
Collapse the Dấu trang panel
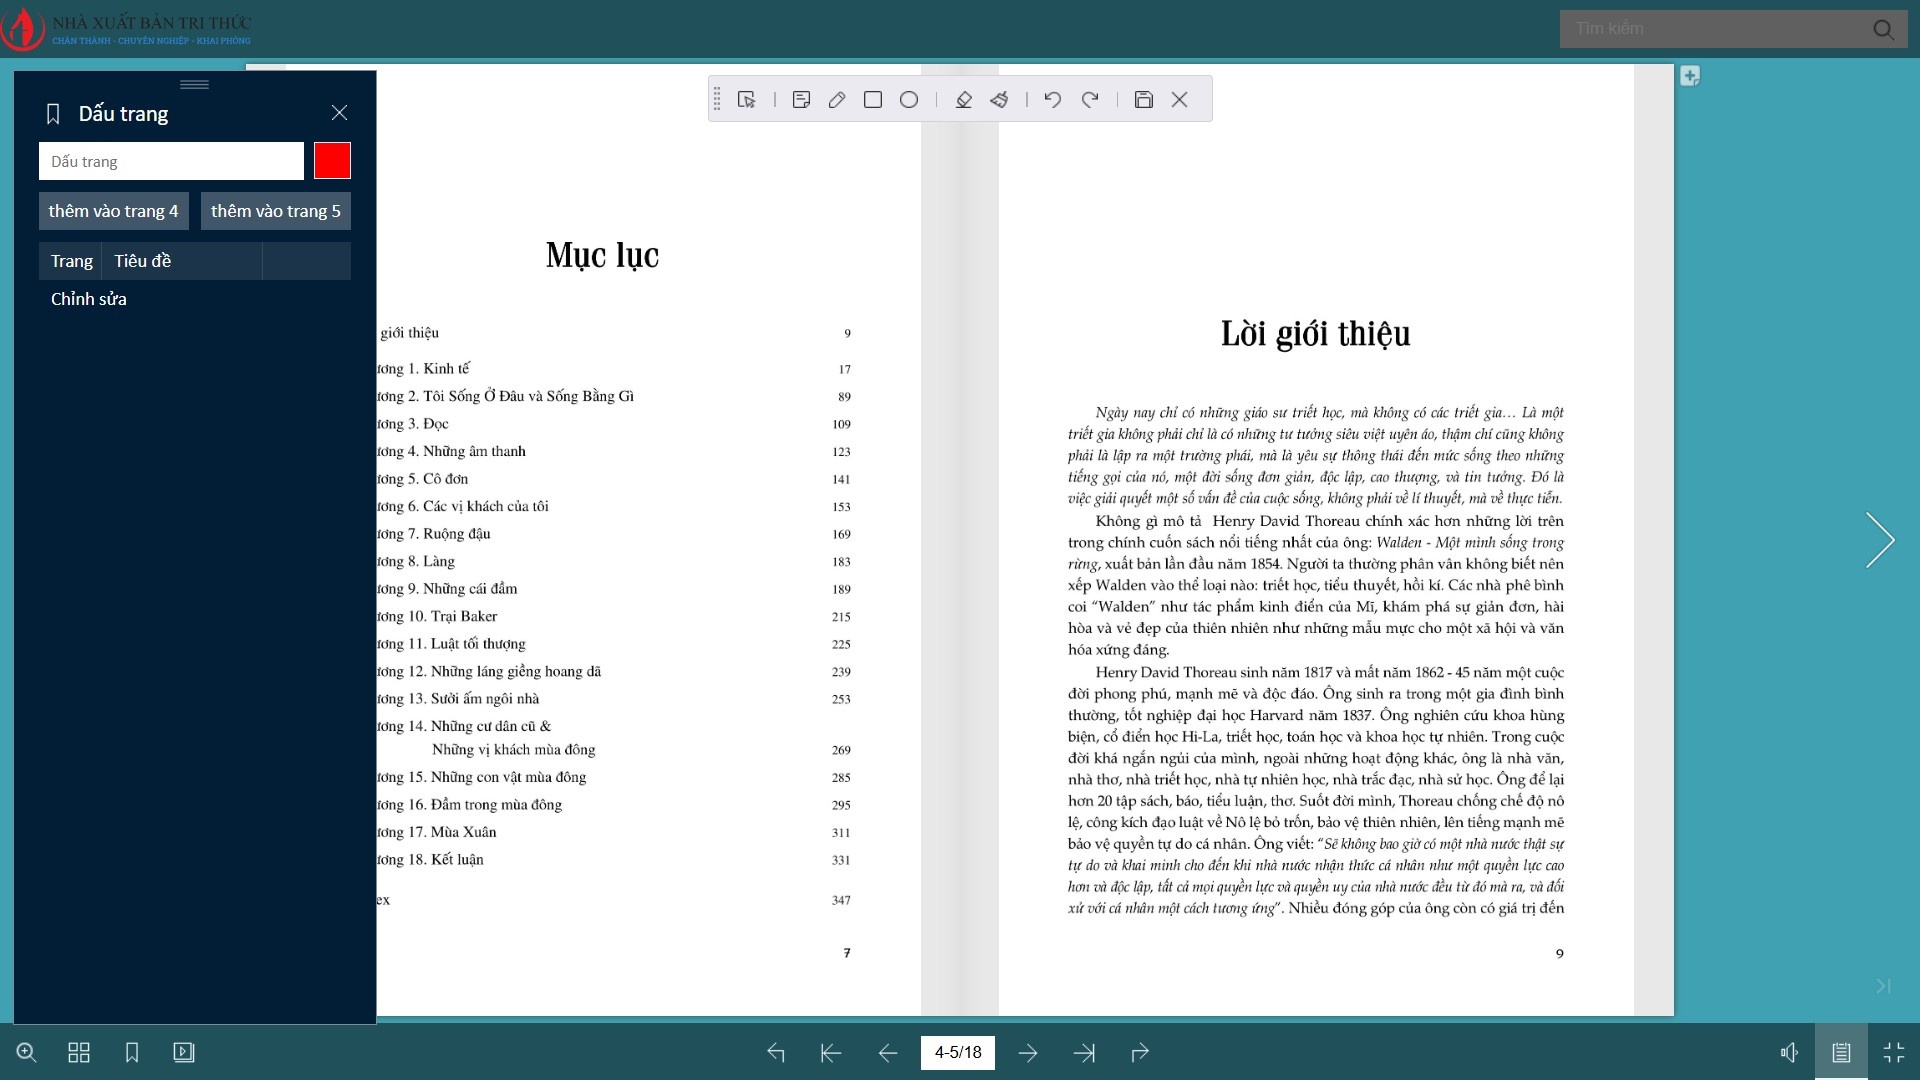point(339,113)
